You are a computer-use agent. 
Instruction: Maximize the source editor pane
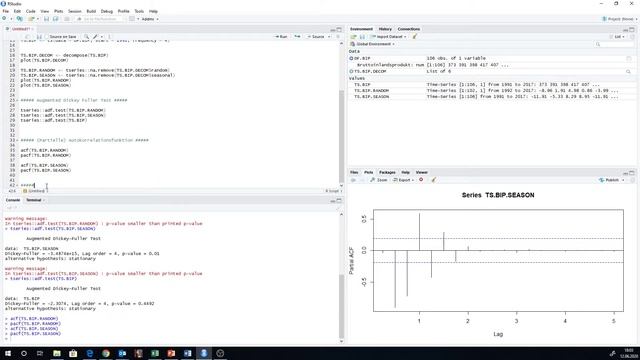(x=339, y=29)
